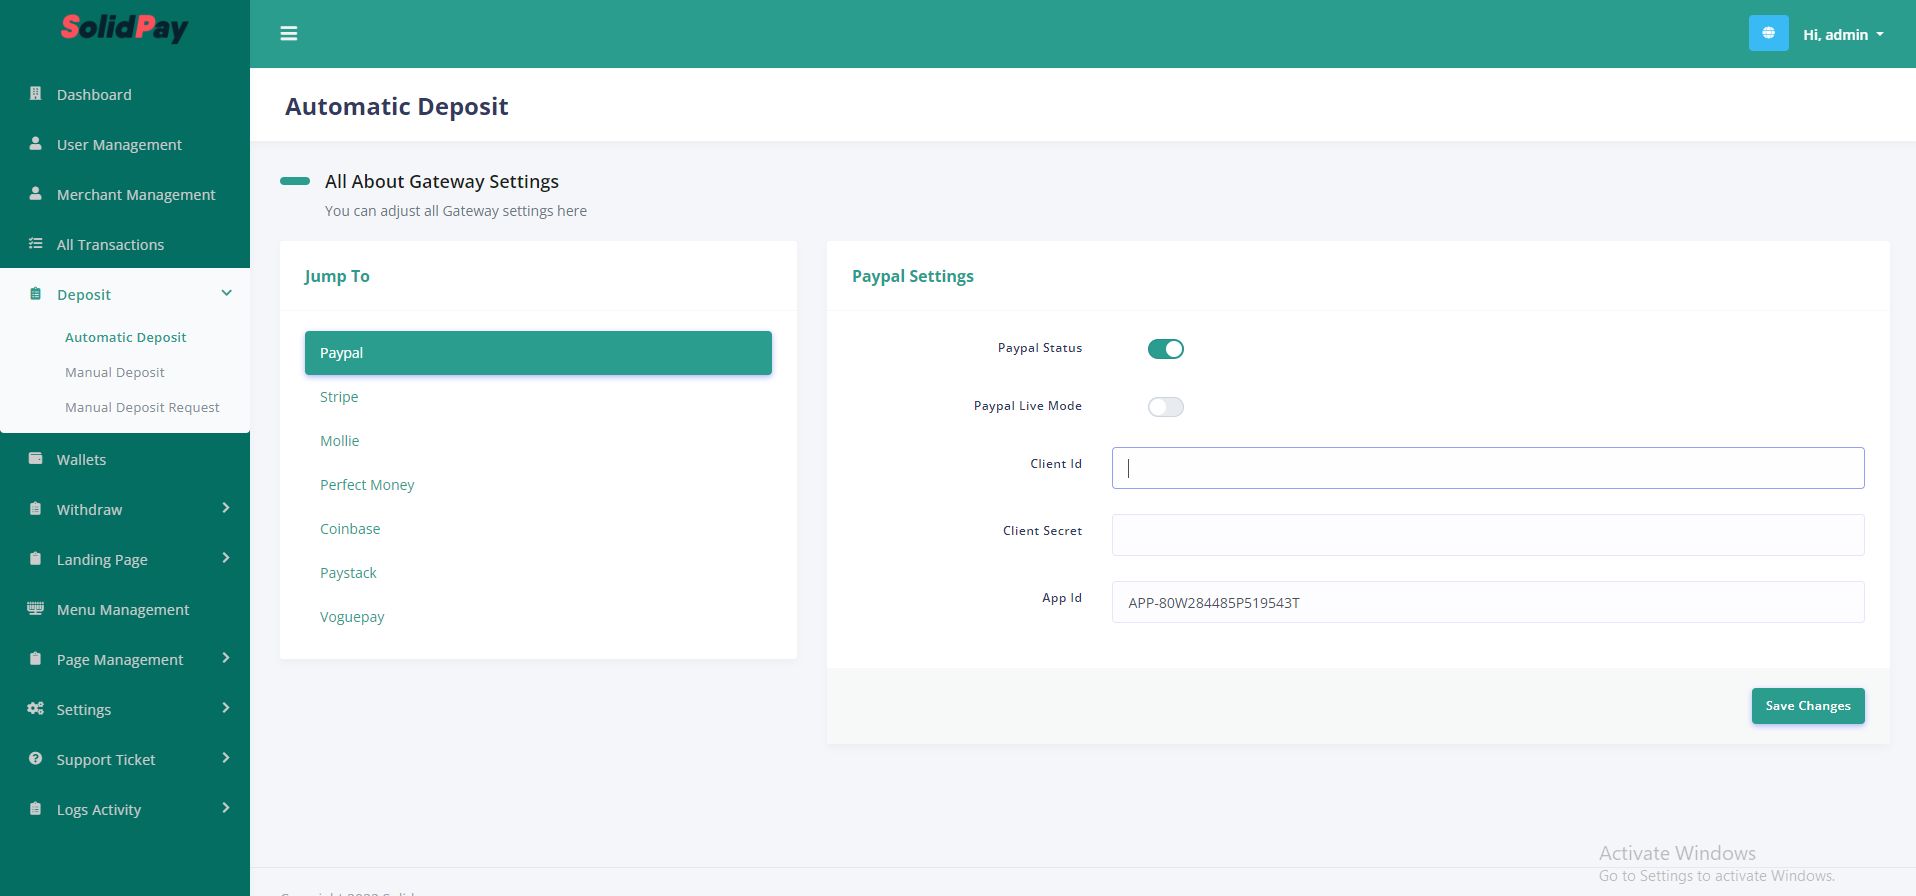This screenshot has width=1916, height=896.
Task: Expand the Support Ticket chevron
Action: click(x=226, y=758)
